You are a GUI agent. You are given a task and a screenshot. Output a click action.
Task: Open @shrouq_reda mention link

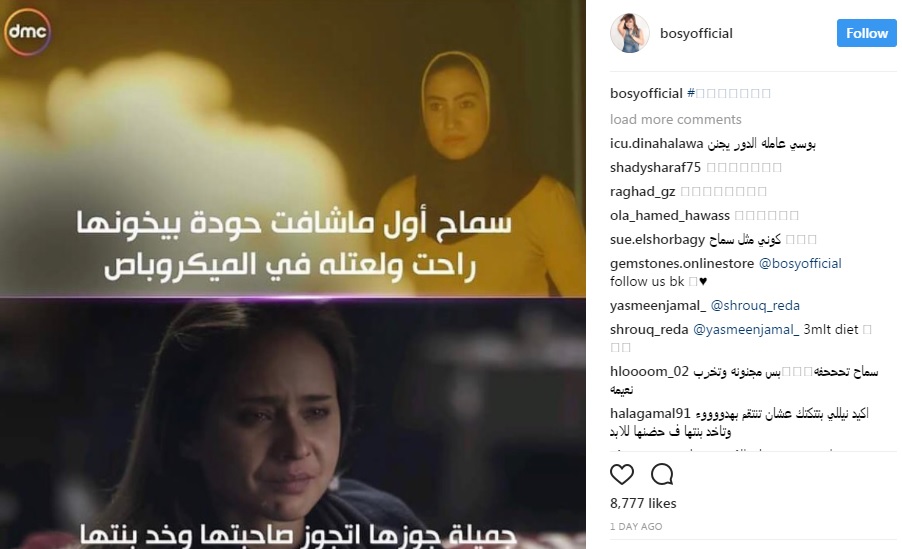tap(755, 306)
